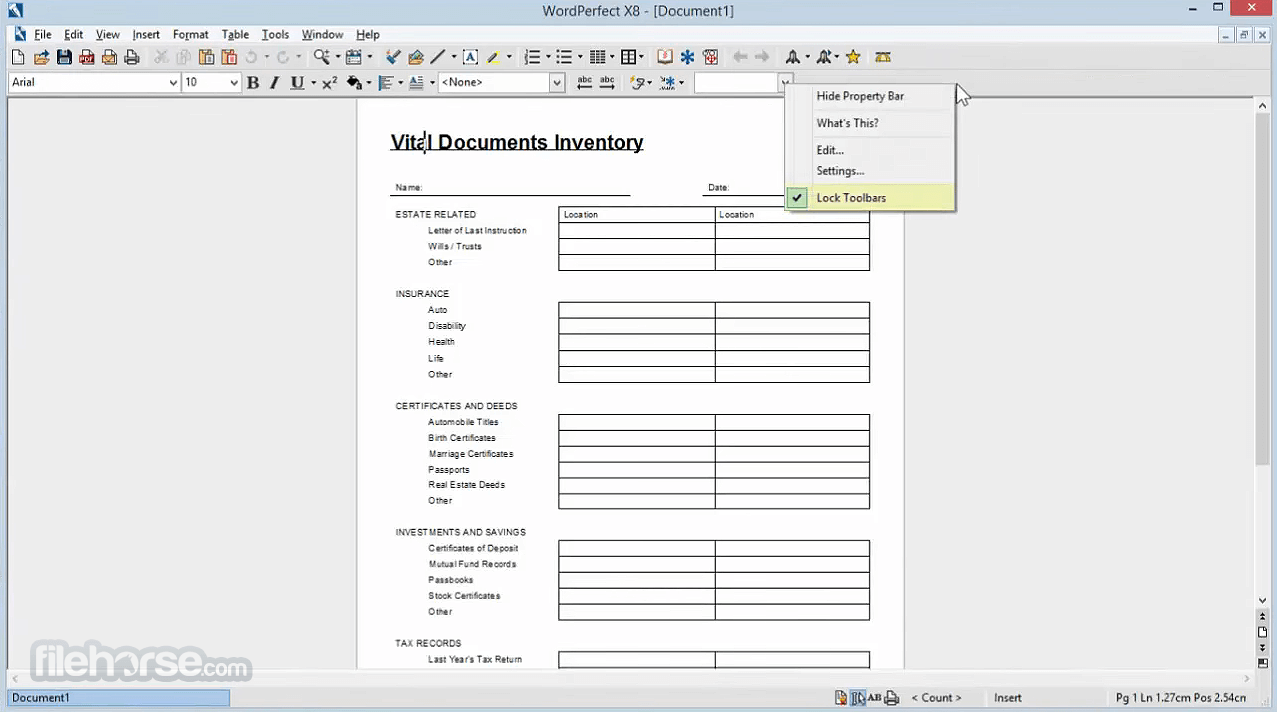Send document by email envelope icon
Image resolution: width=1277 pixels, height=712 pixels.
(110, 58)
